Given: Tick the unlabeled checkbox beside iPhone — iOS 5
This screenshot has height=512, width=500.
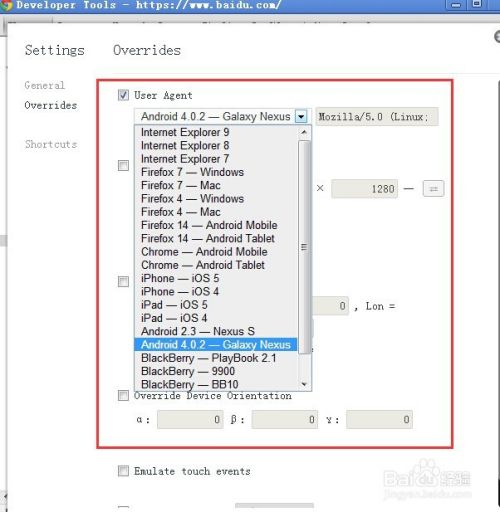Looking at the screenshot, I should pos(123,281).
